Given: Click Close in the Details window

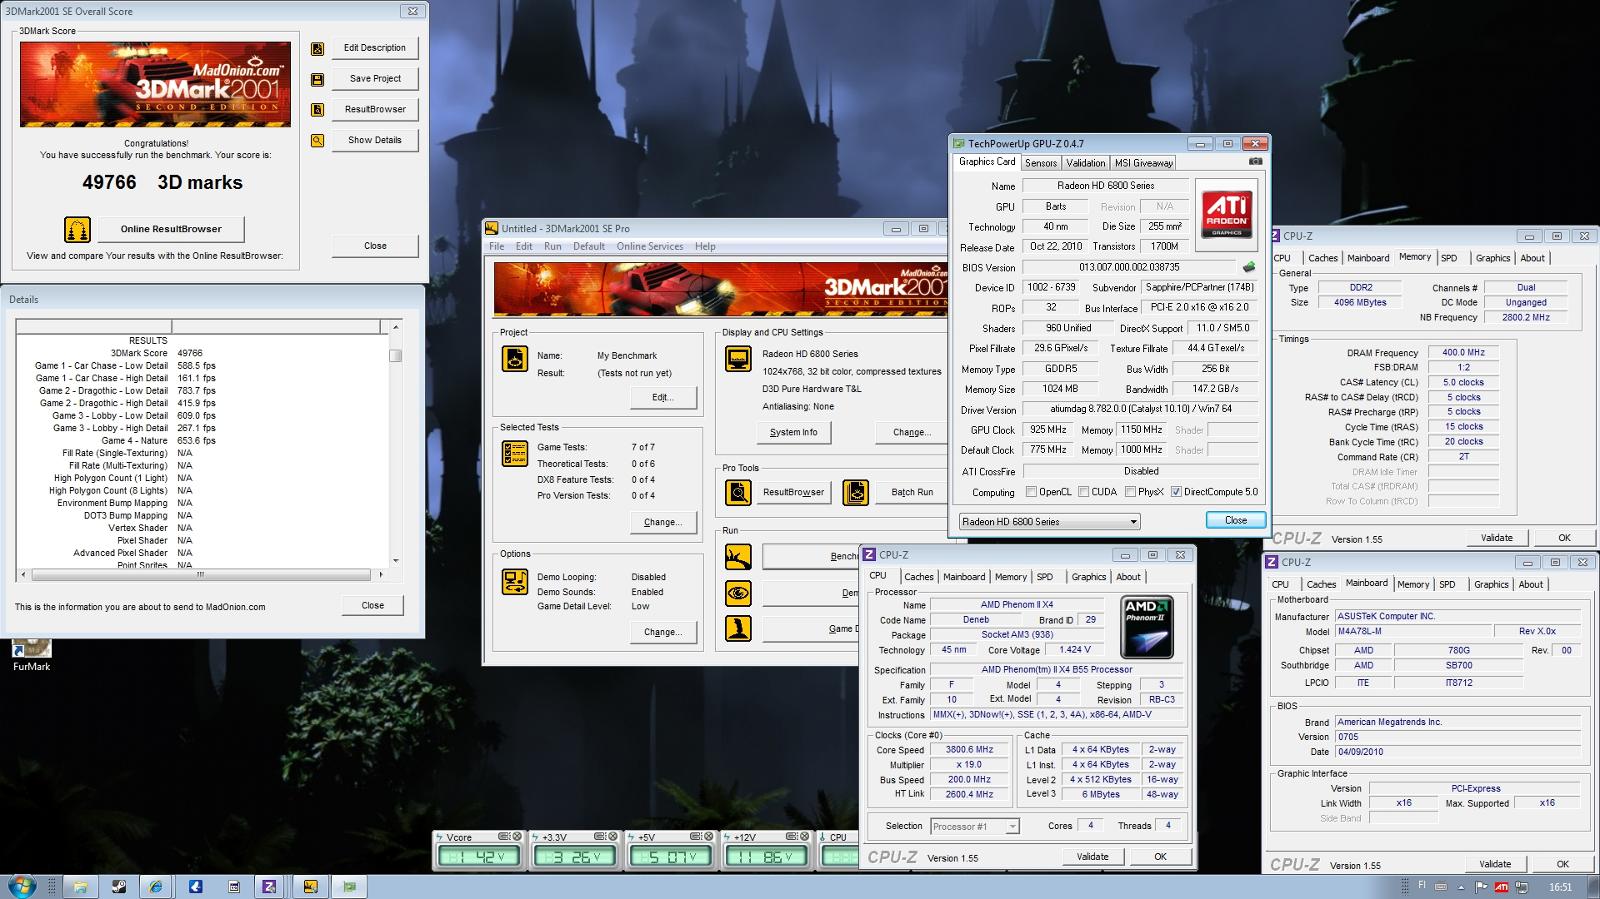Looking at the screenshot, I should [373, 606].
